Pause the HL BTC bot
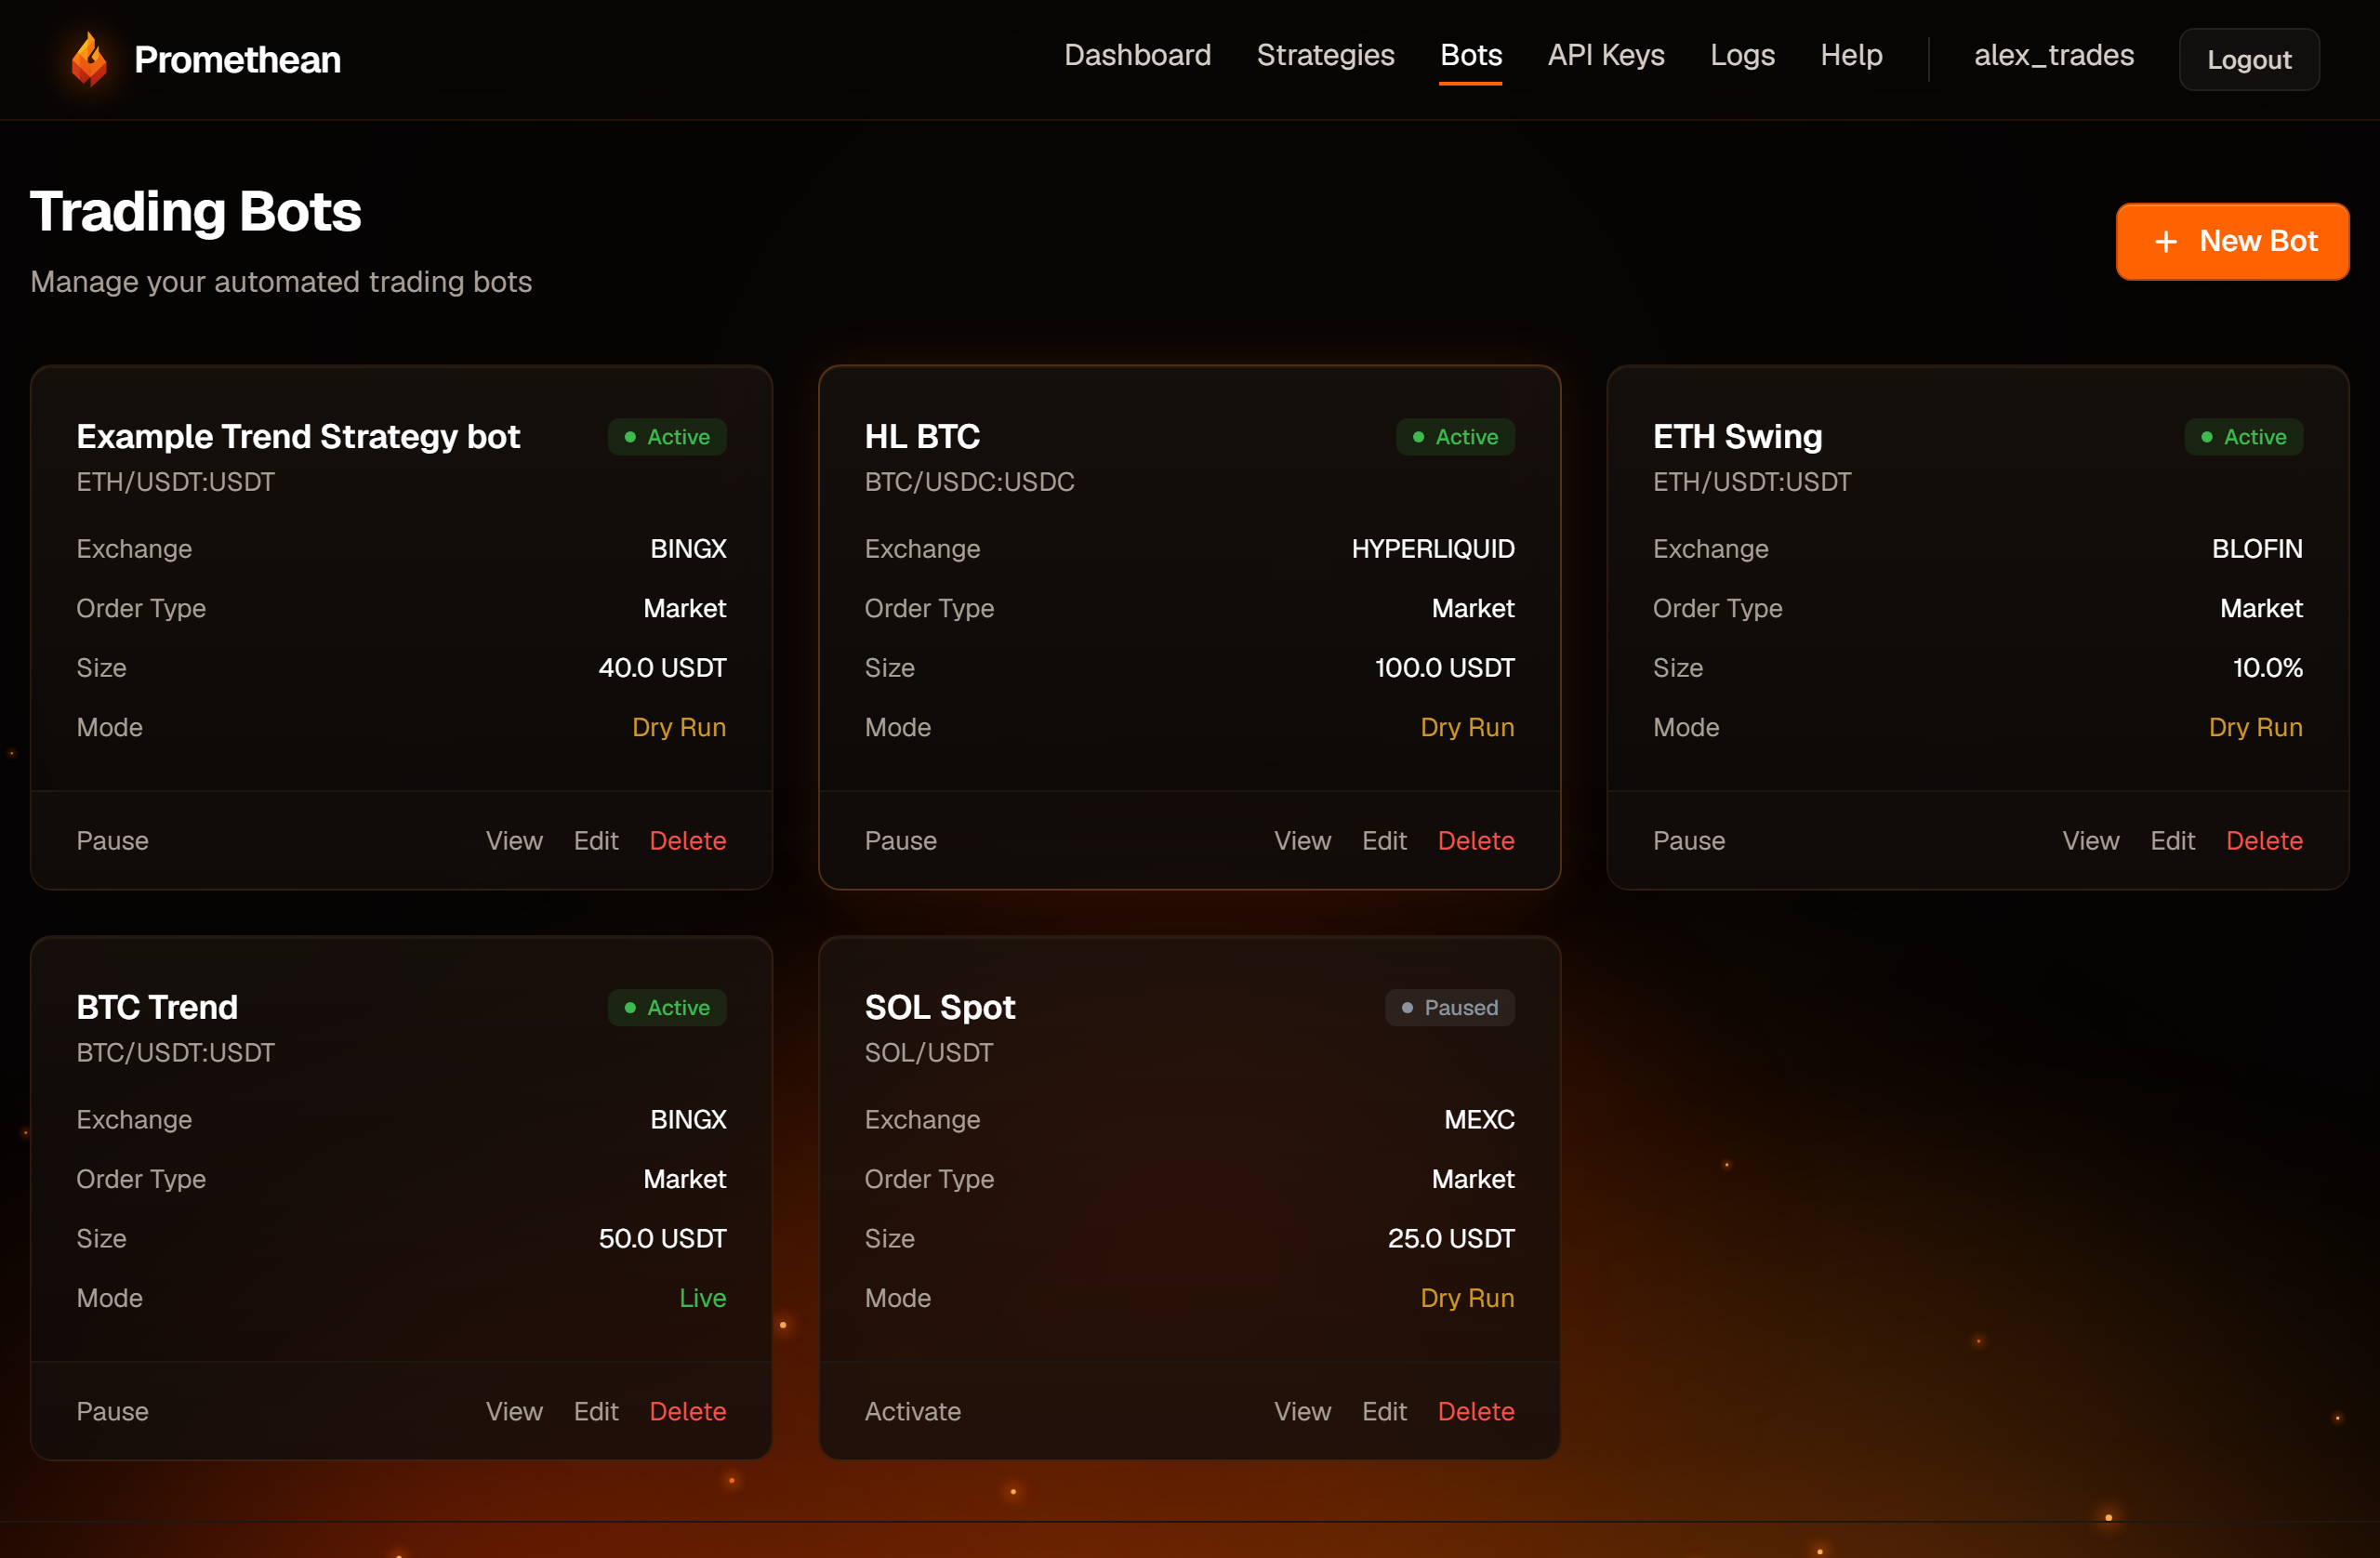Image resolution: width=2380 pixels, height=1558 pixels. pos(900,840)
